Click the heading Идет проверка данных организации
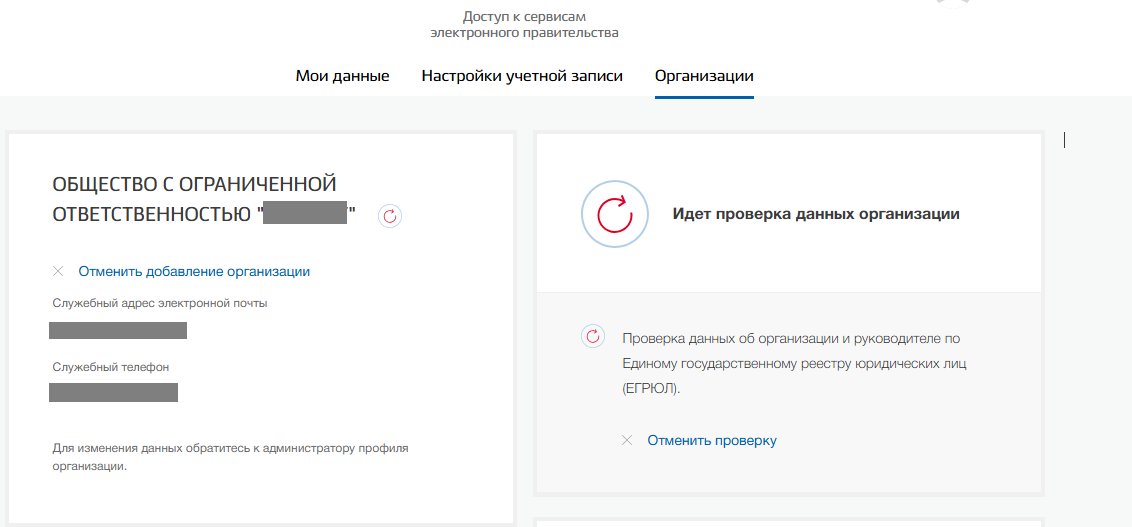Screen dimensions: 1132x527 (x=816, y=214)
